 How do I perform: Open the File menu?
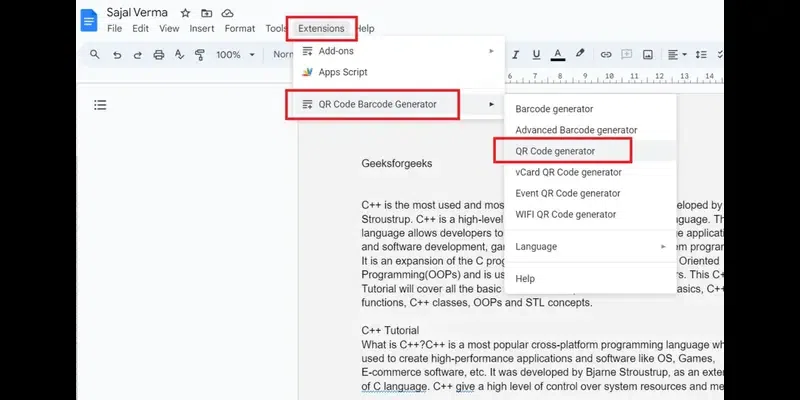click(114, 29)
